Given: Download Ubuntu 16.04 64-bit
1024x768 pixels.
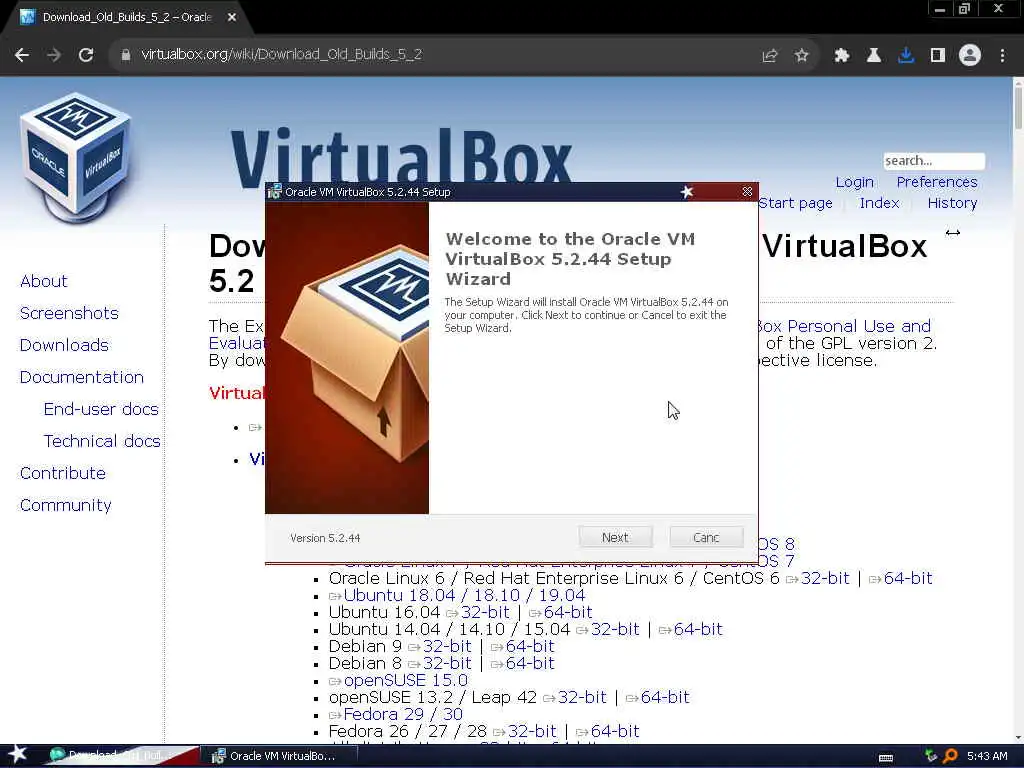Looking at the screenshot, I should (568, 613).
